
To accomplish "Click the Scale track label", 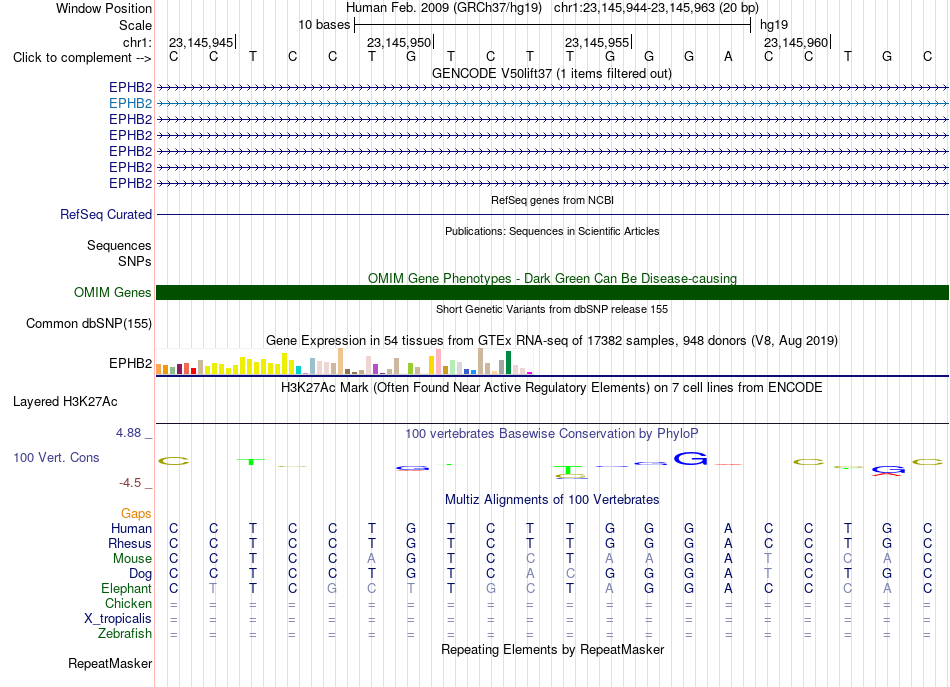I will point(136,25).
